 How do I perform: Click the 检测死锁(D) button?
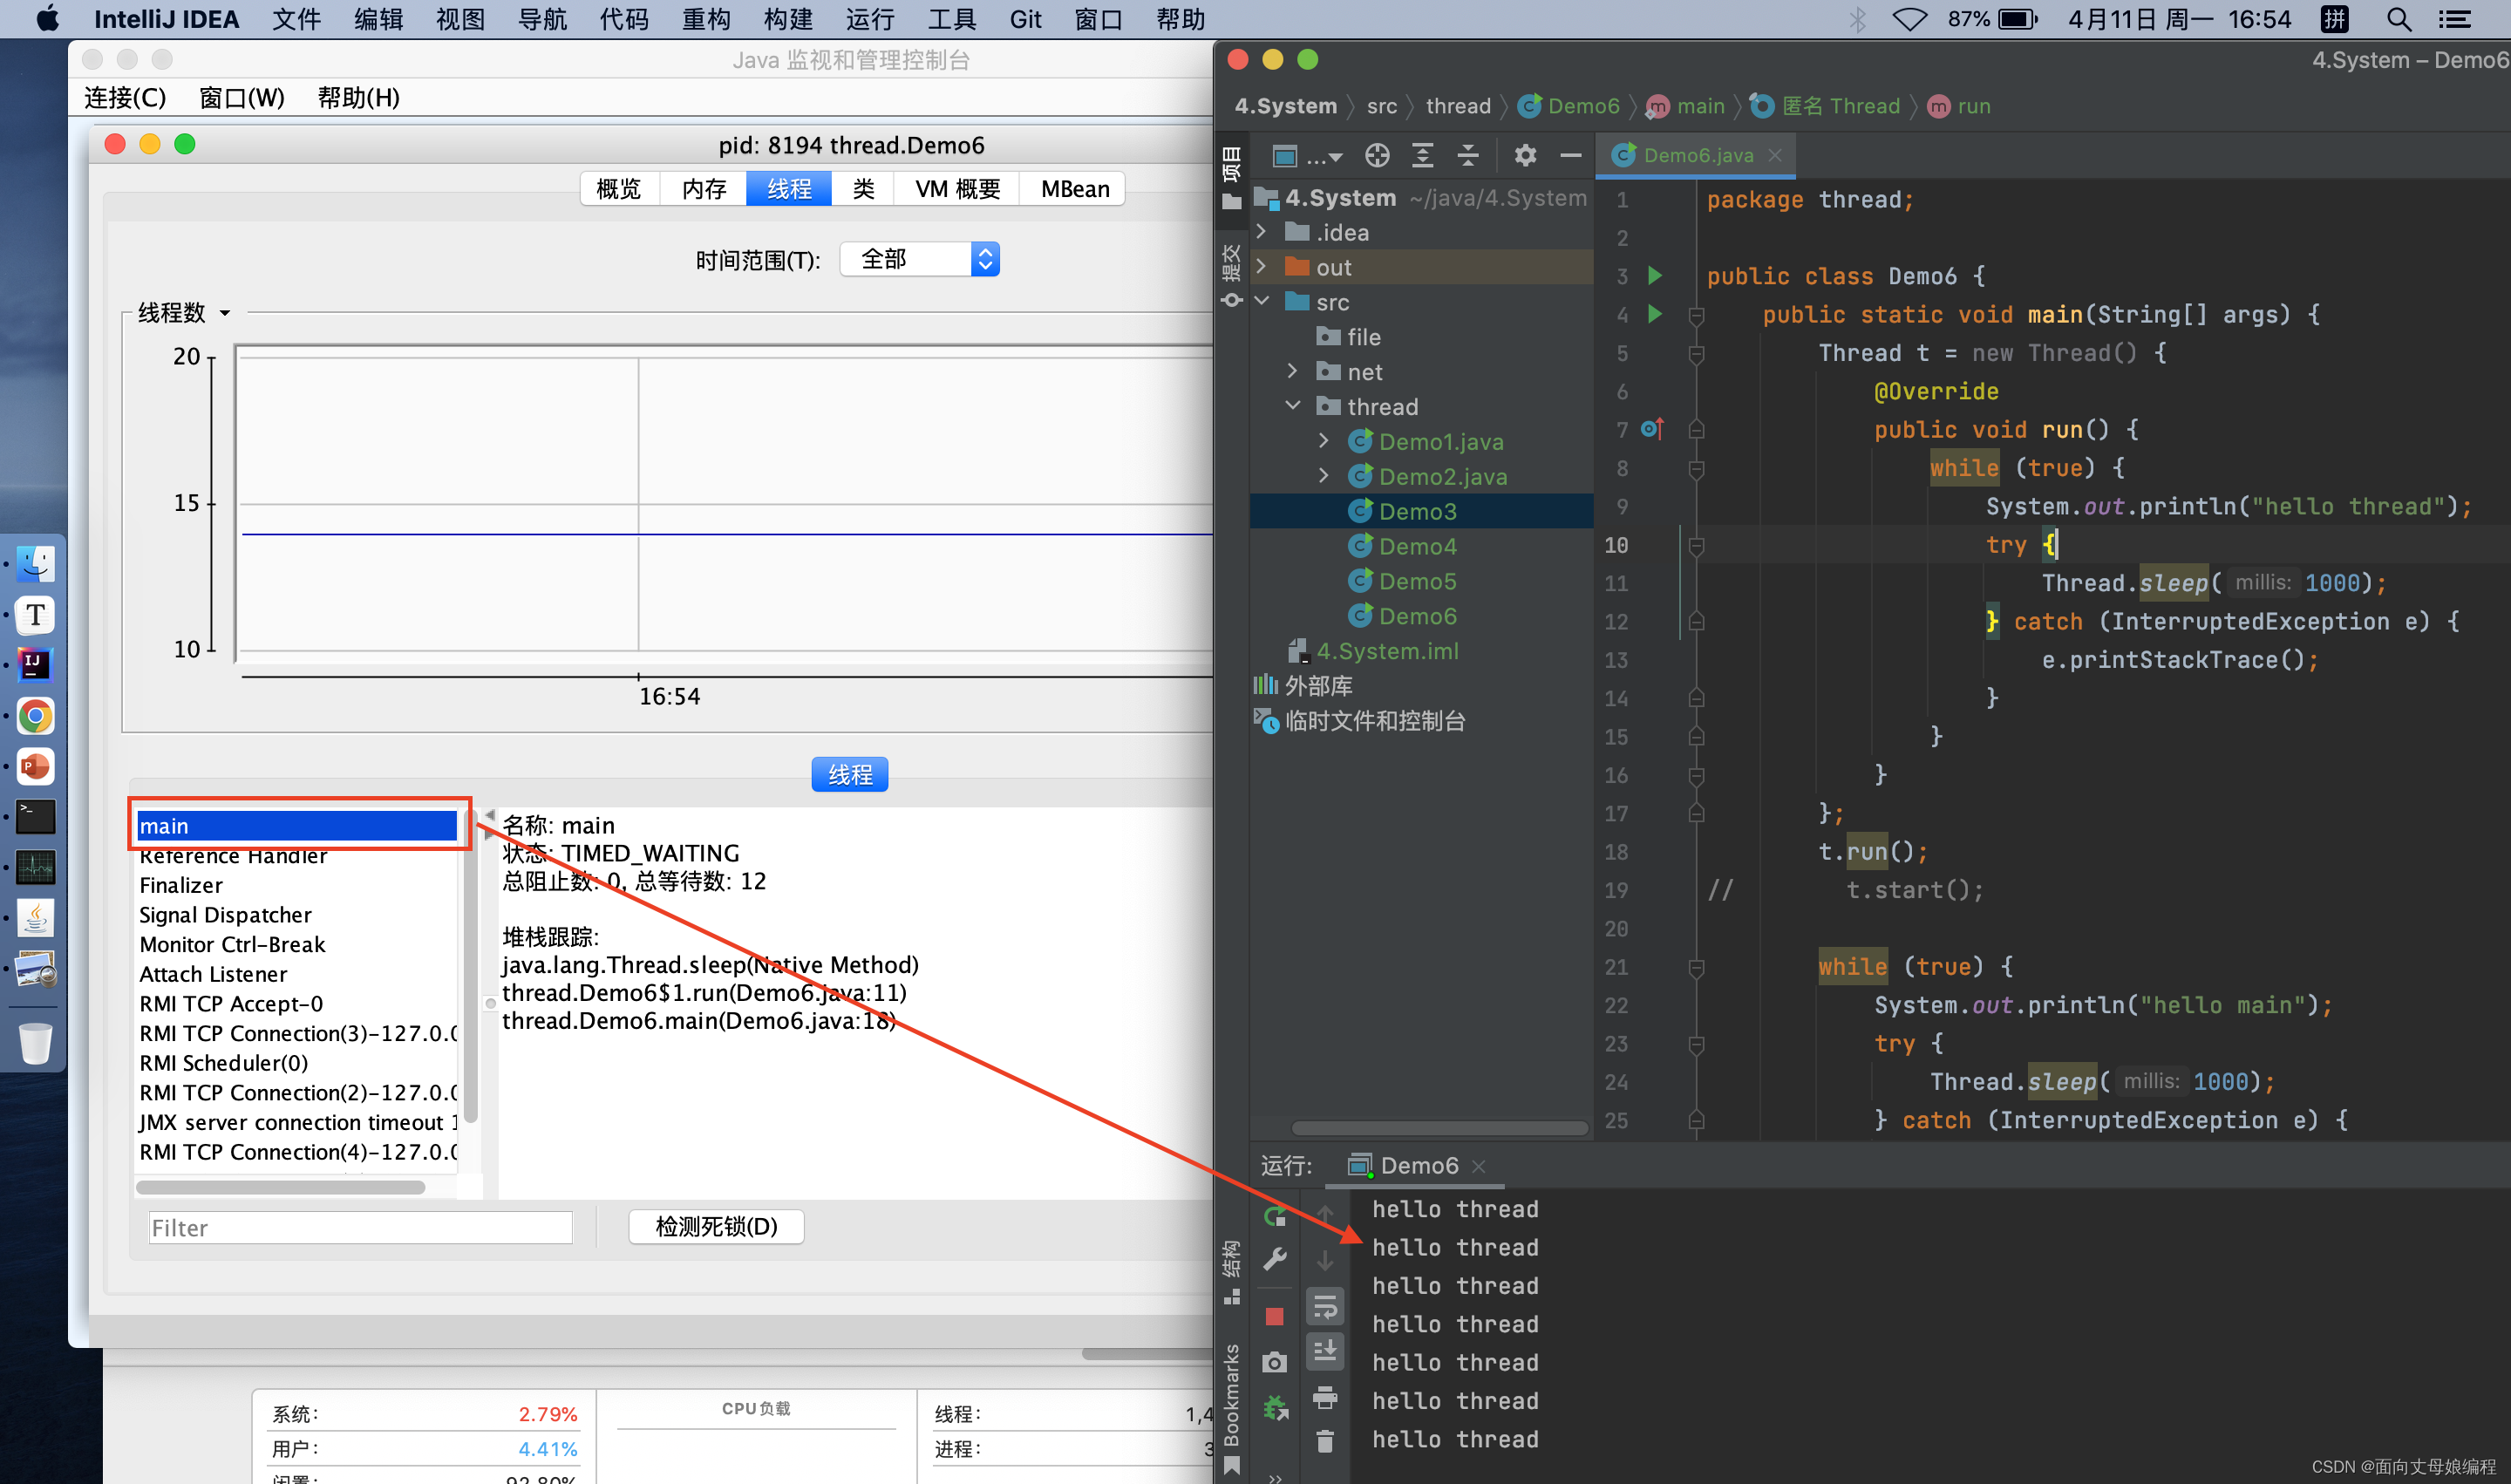(716, 1227)
